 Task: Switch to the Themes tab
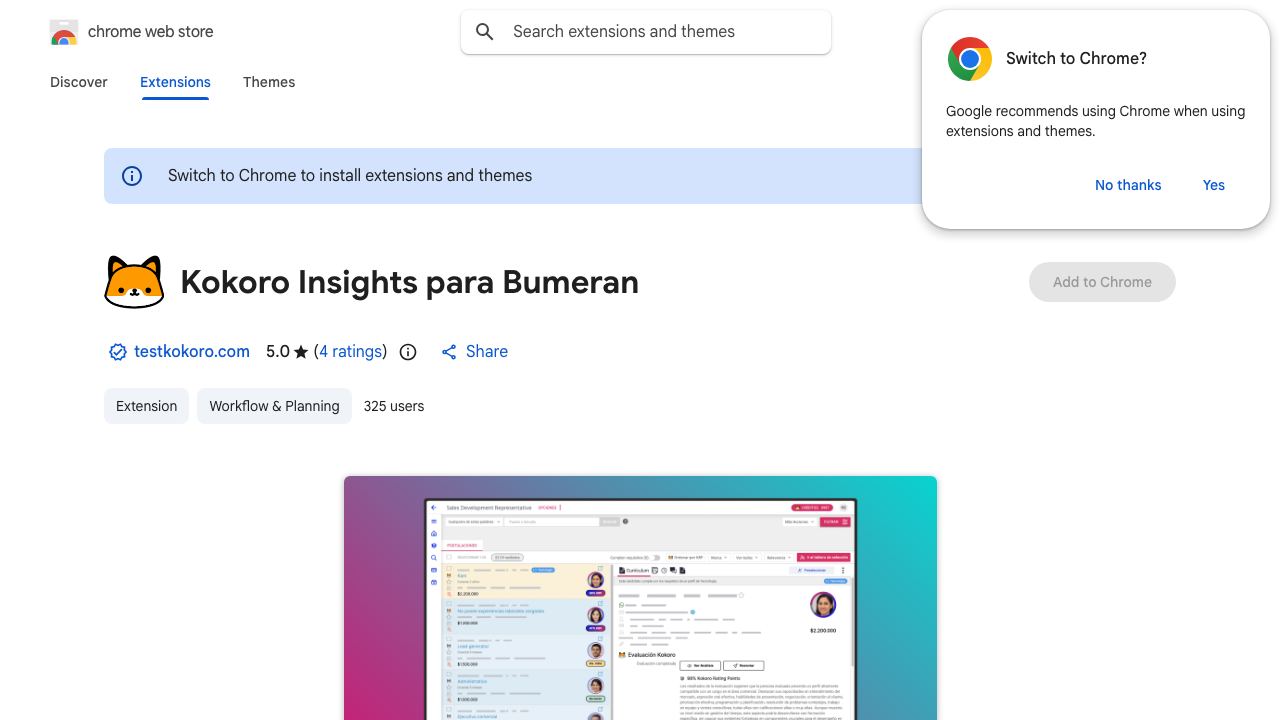[269, 82]
